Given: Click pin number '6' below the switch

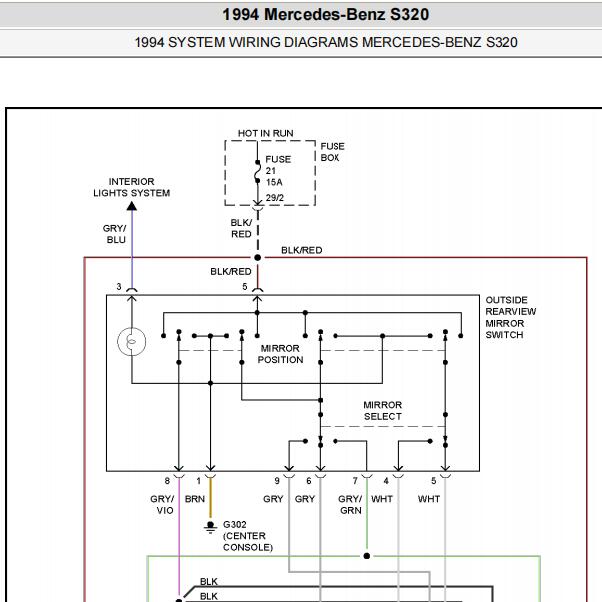Looking at the screenshot, I should (309, 481).
